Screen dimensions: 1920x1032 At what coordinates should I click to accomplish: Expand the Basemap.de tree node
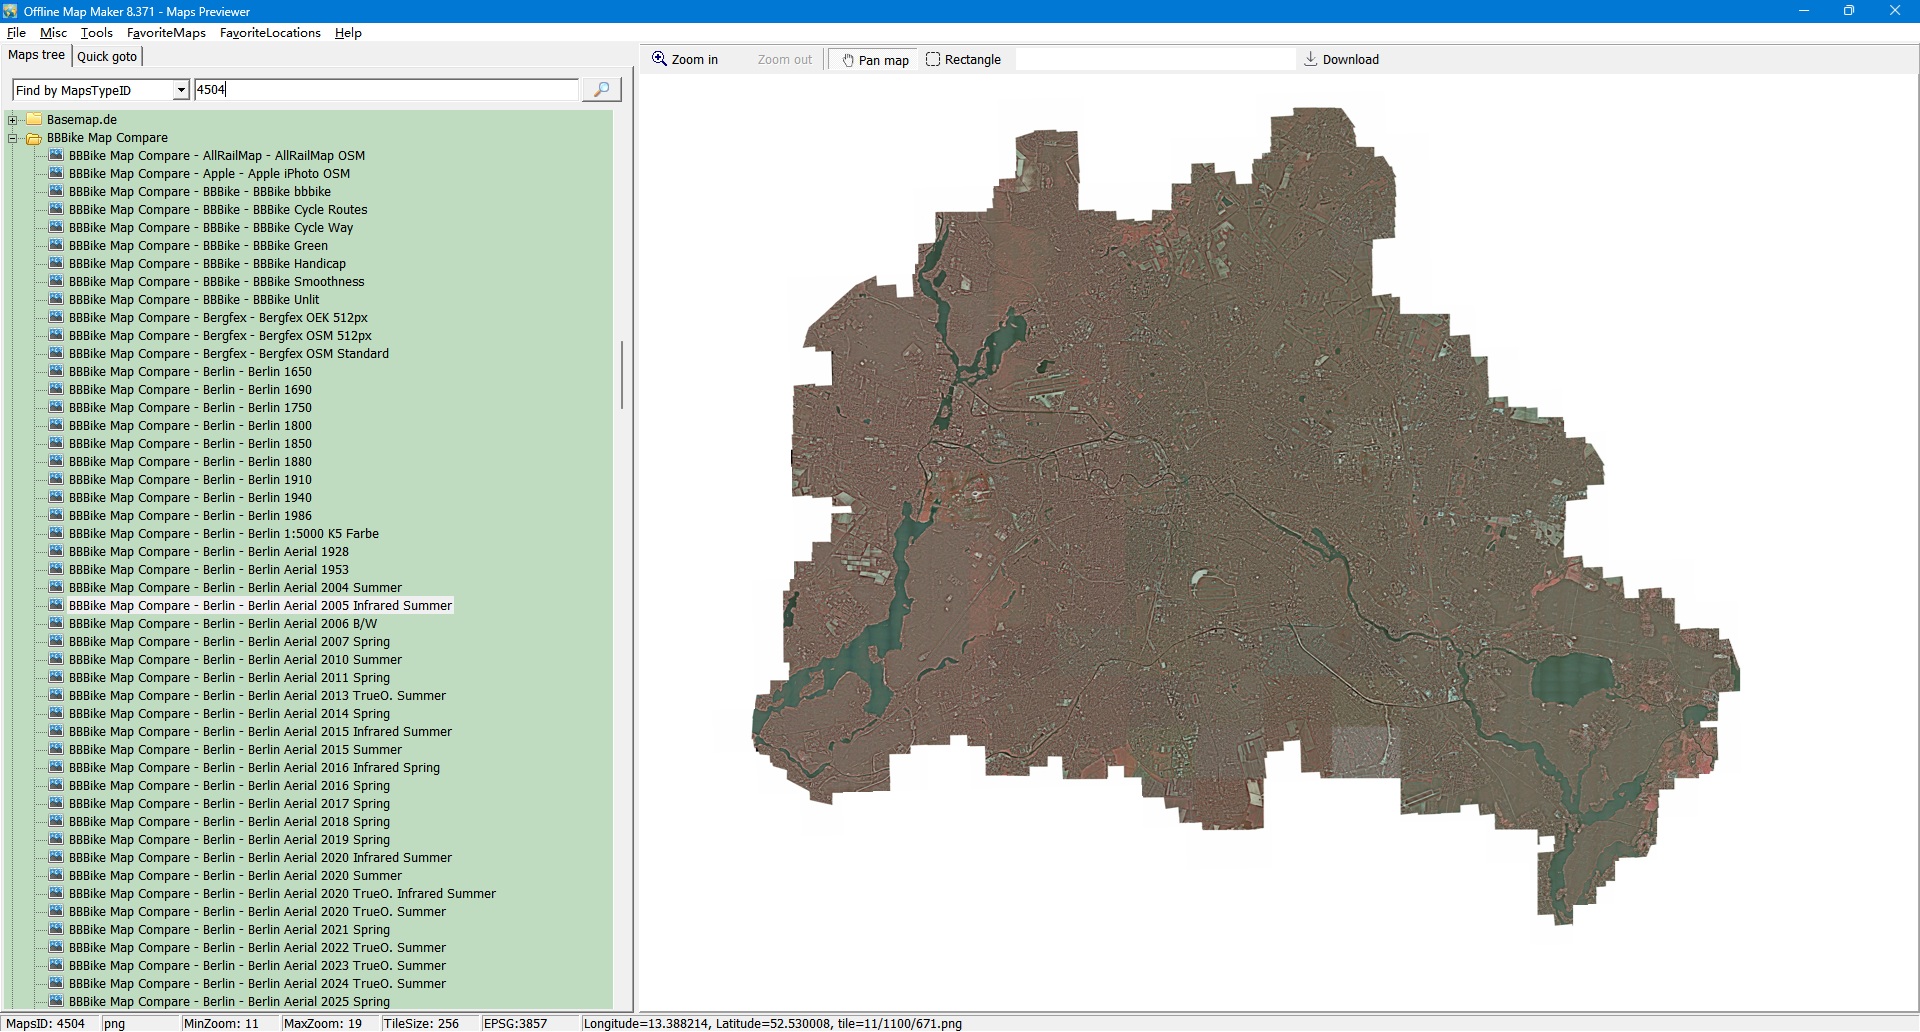click(x=13, y=120)
